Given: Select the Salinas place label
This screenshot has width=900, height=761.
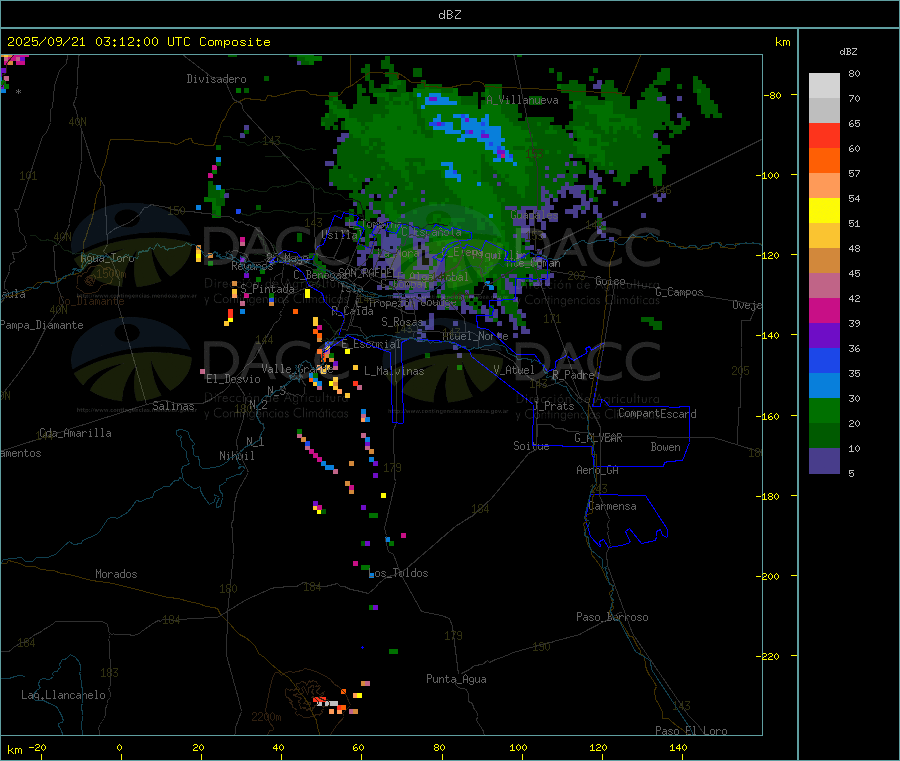Looking at the screenshot, I should click(x=173, y=406).
